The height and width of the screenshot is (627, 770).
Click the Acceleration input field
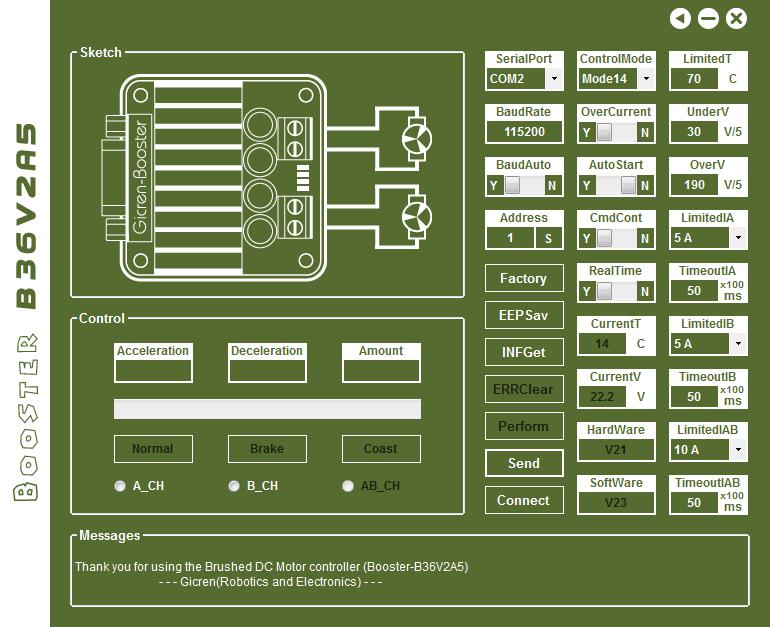point(153,370)
